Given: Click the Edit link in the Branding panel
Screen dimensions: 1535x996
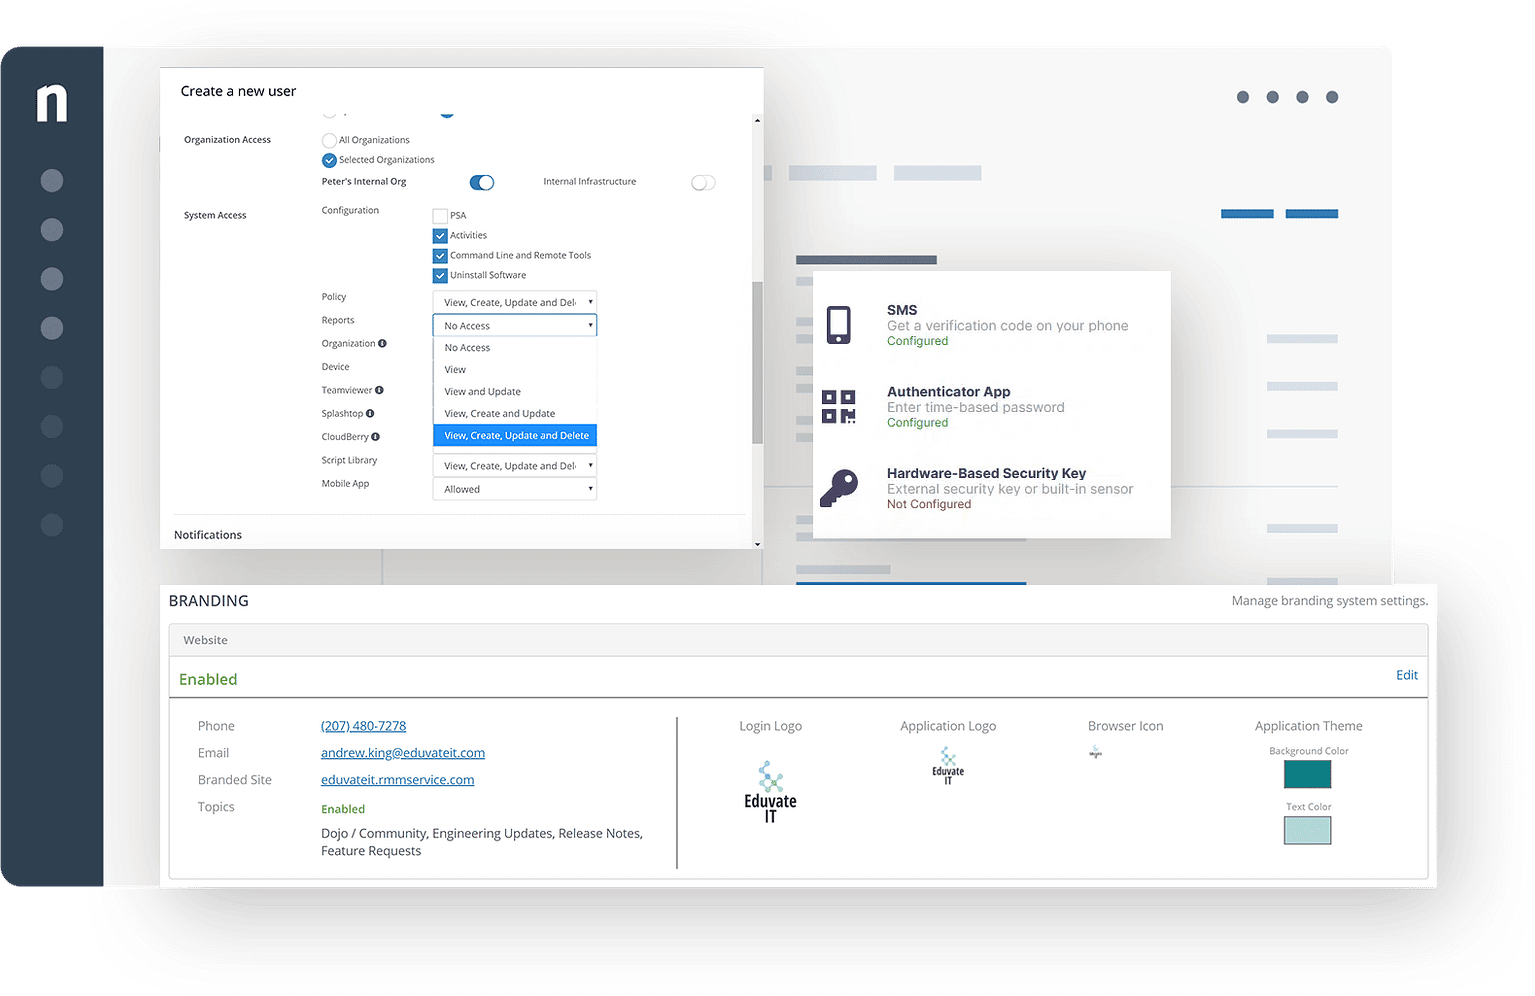Looking at the screenshot, I should click(x=1406, y=675).
